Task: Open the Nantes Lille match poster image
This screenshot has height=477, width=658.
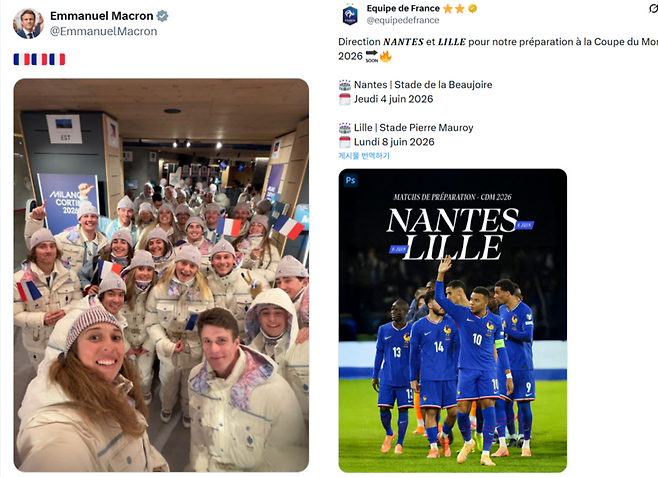Action: click(453, 321)
